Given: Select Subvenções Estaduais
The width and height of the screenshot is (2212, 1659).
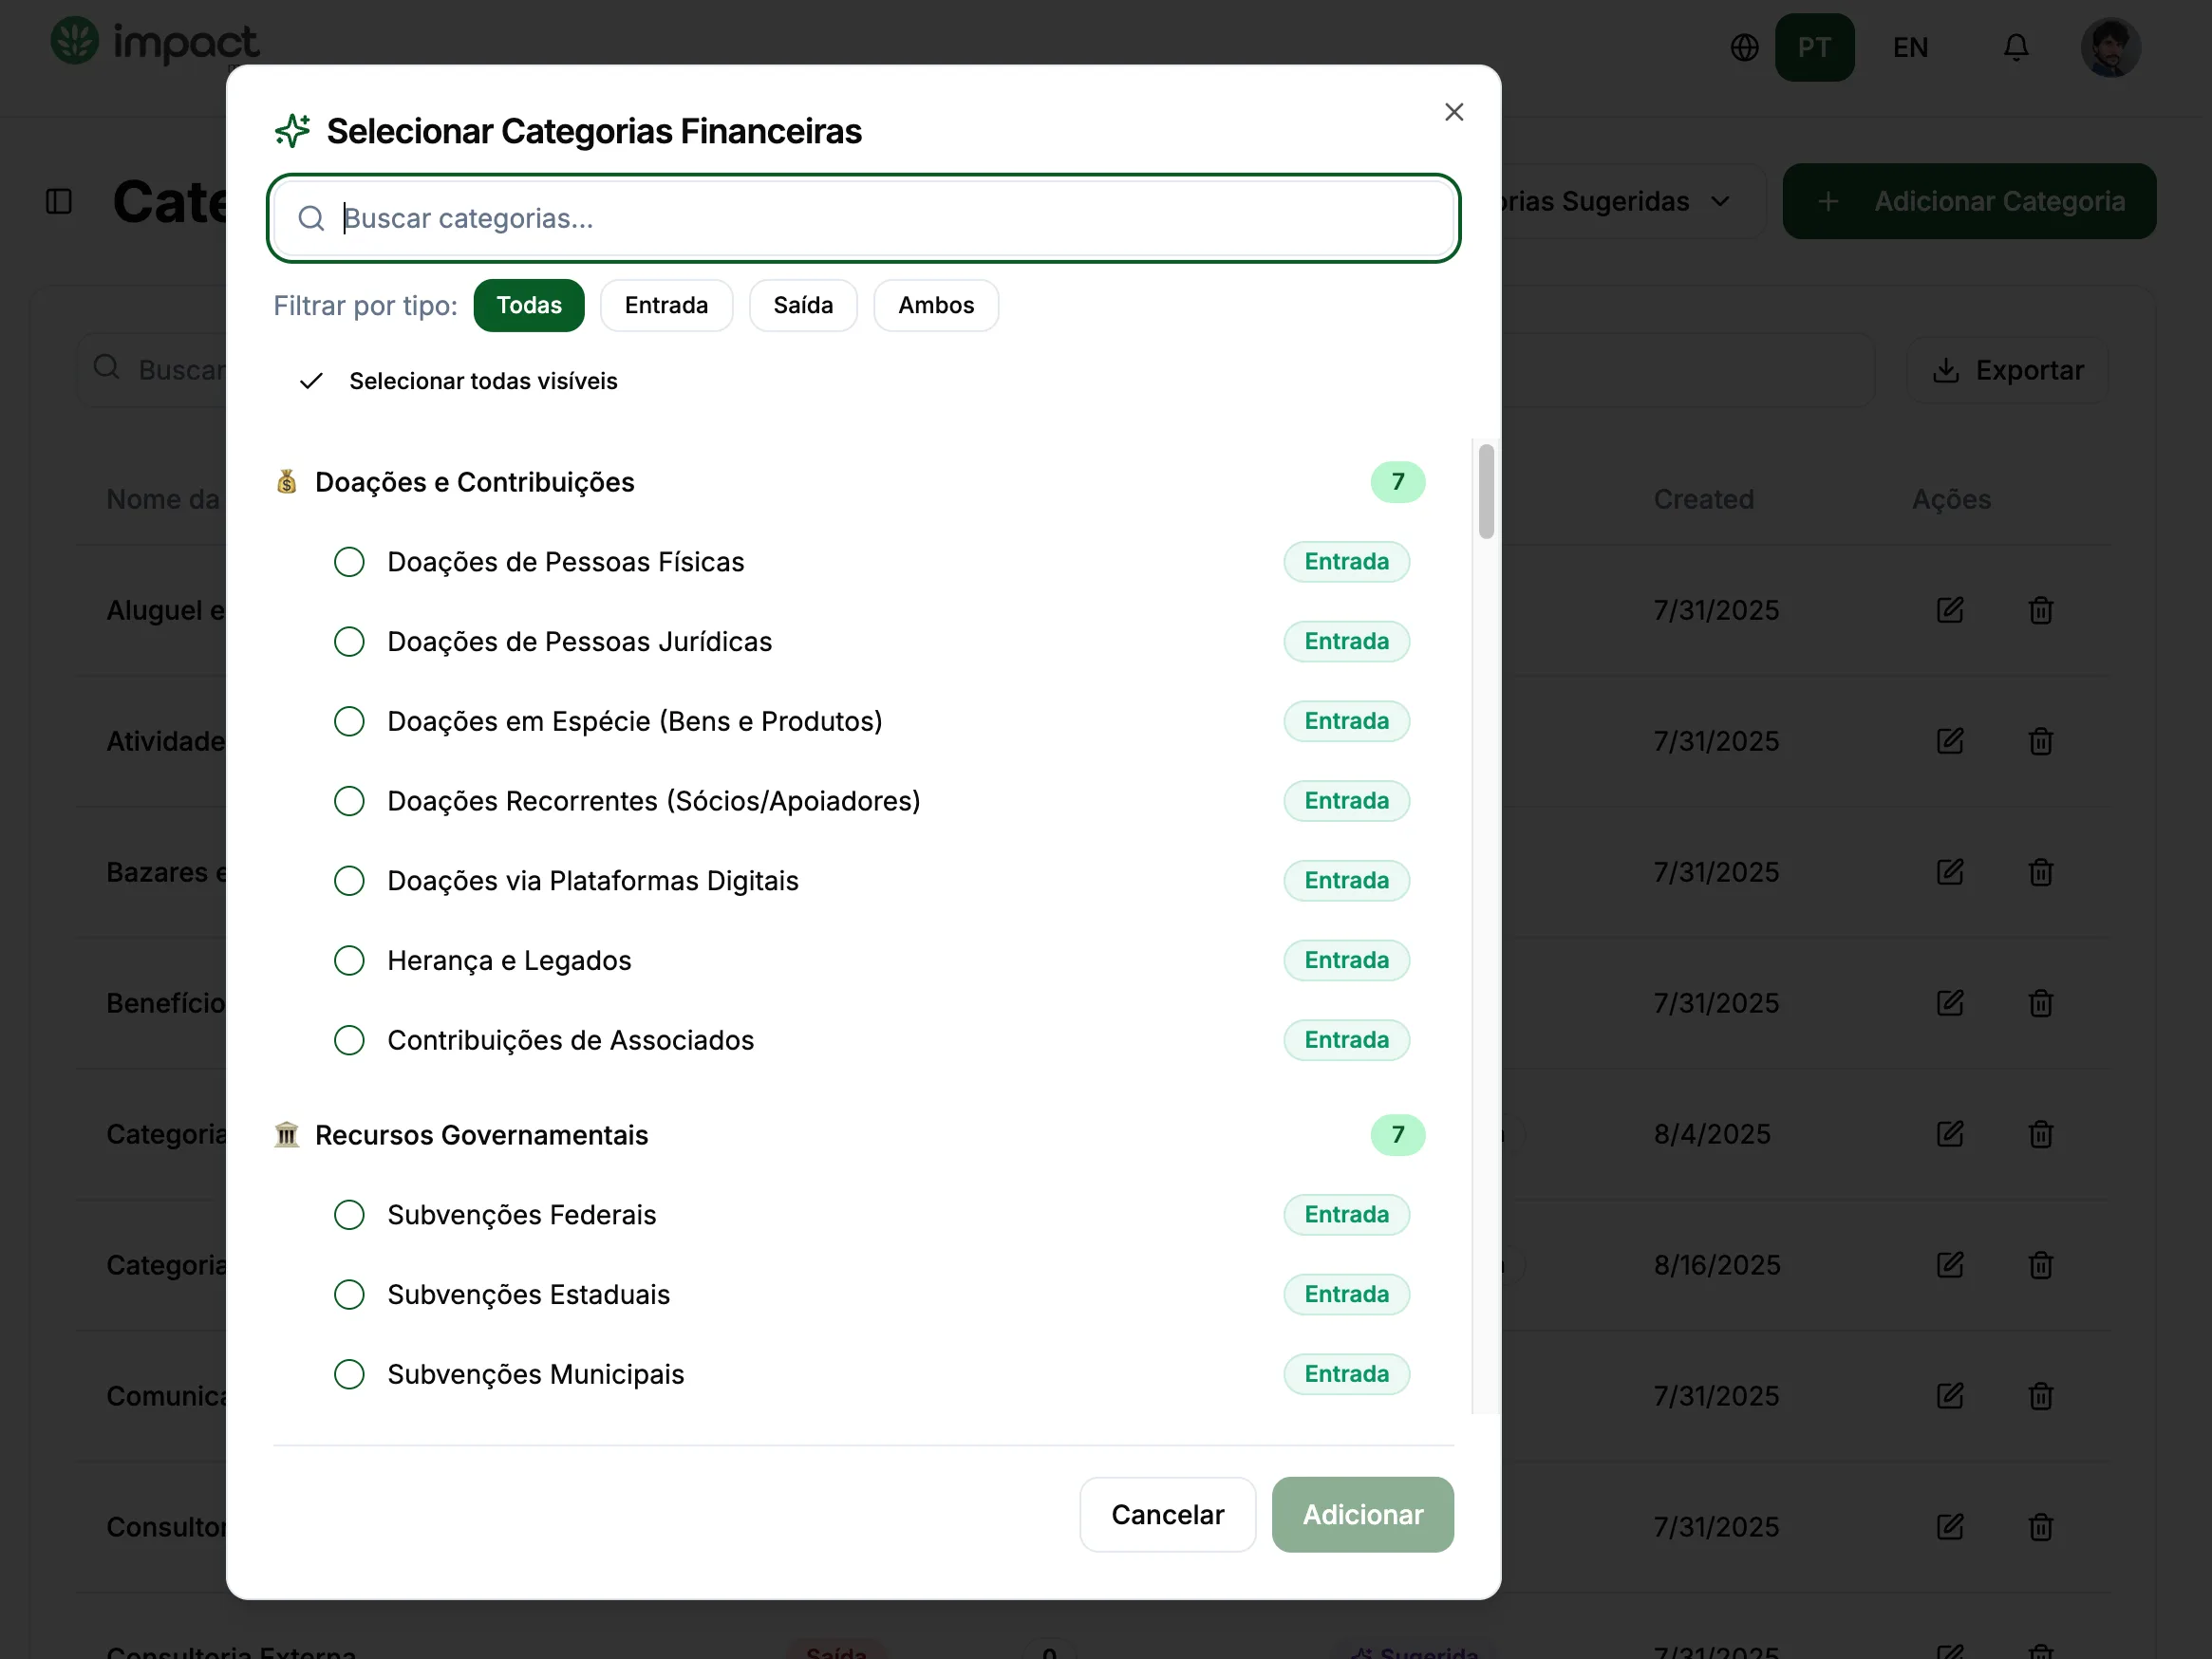Looking at the screenshot, I should (349, 1295).
